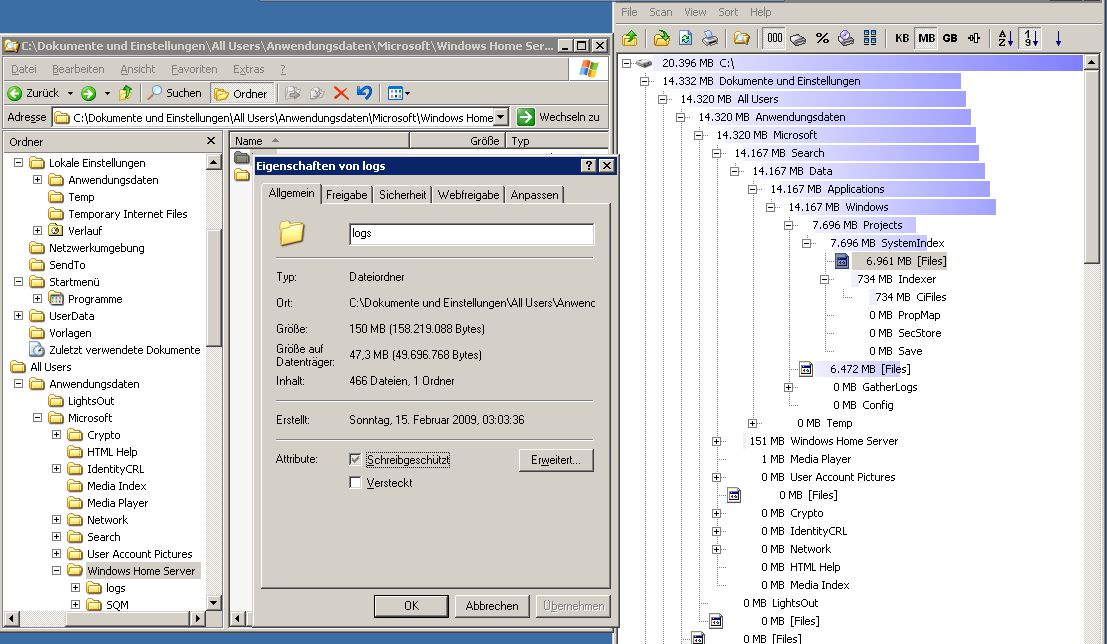Click TreeSize open folder scan icon
The width and height of the screenshot is (1107, 644).
pos(662,38)
